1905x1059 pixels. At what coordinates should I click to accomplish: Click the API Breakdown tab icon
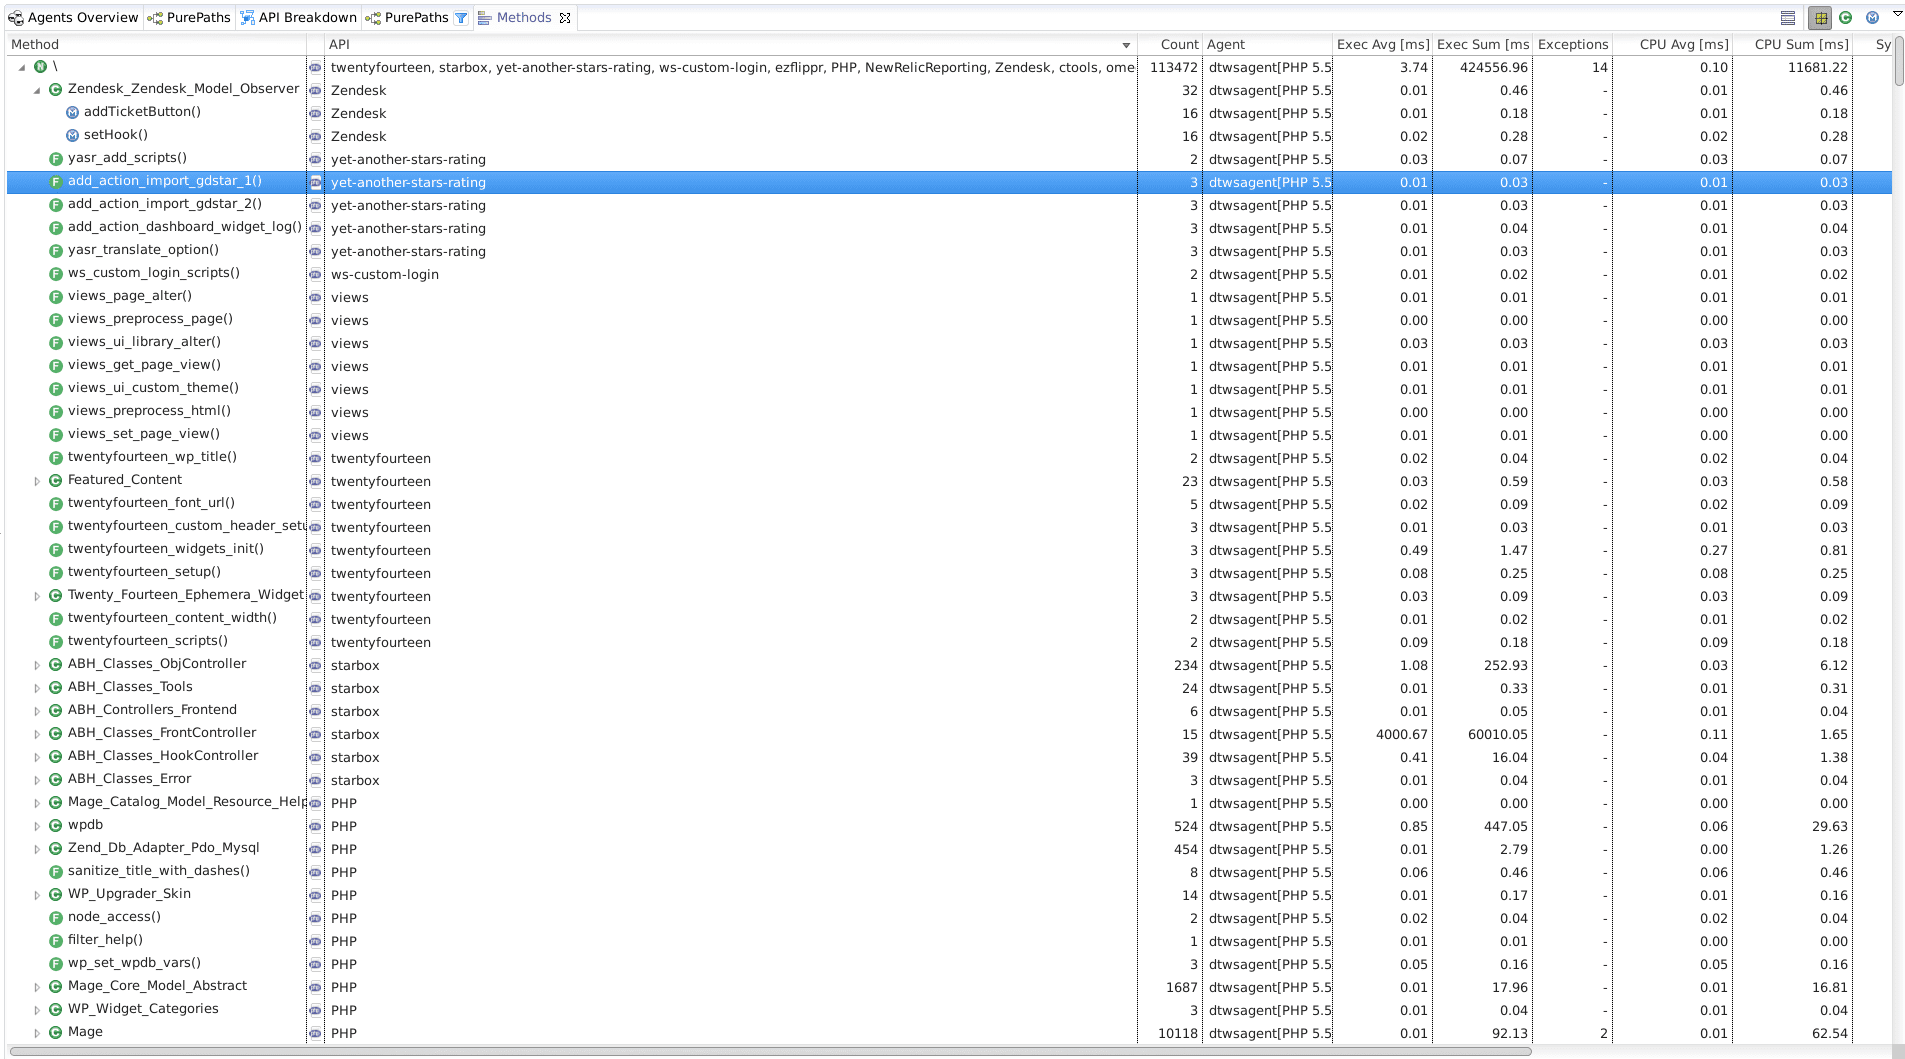247,18
